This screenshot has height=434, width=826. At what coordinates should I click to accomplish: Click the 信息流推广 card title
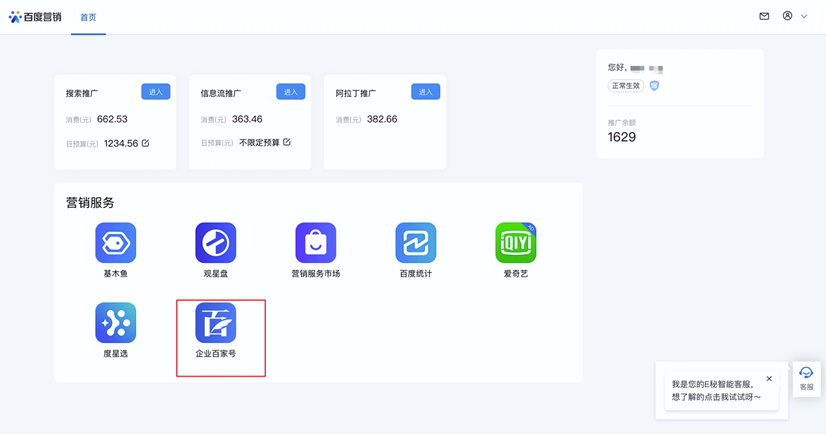221,93
